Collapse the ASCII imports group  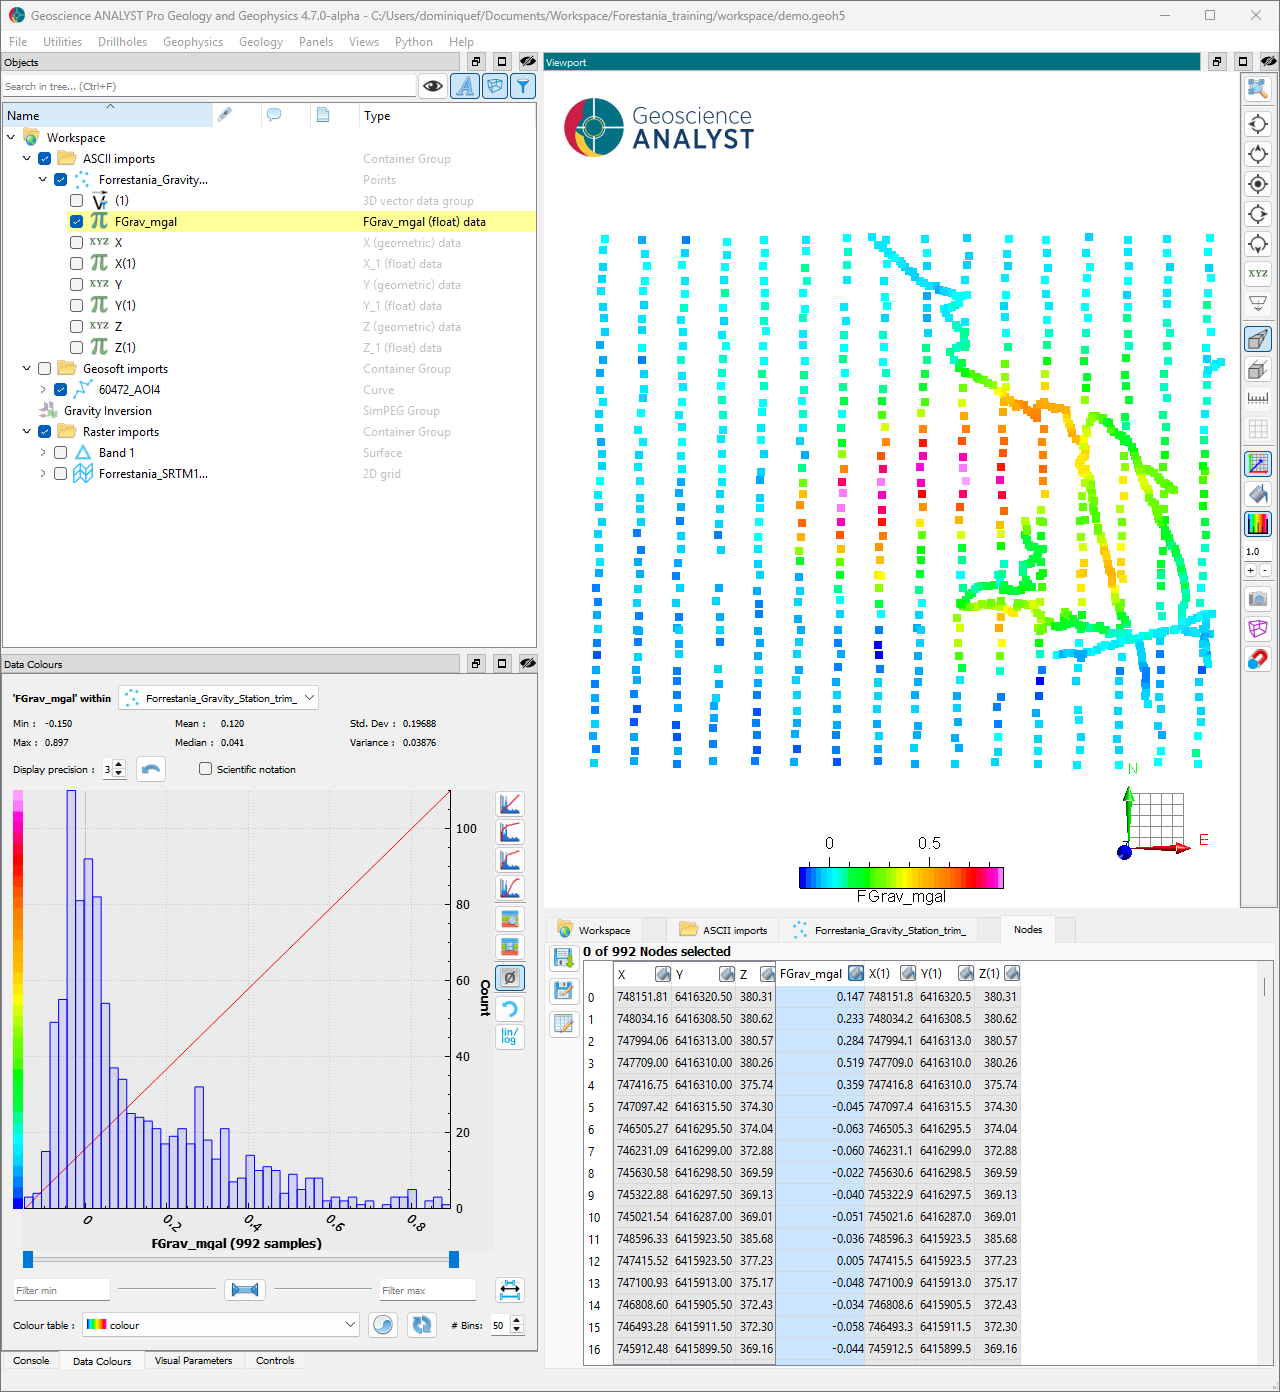pyautogui.click(x=27, y=159)
